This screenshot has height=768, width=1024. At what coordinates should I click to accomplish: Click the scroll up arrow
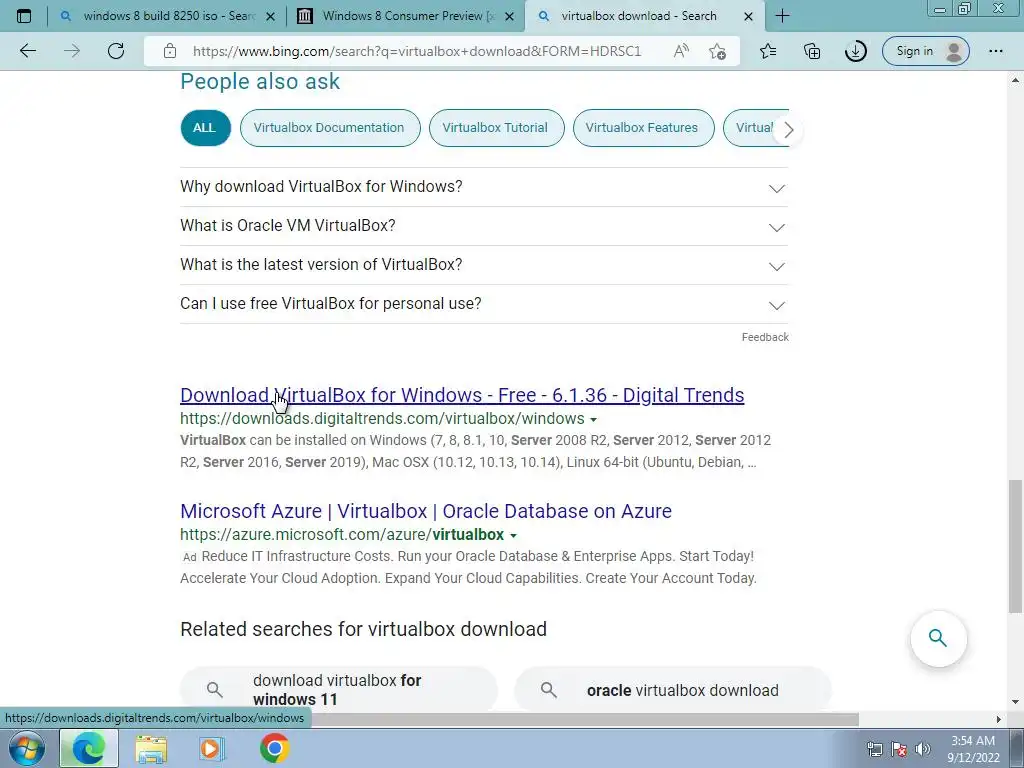point(1015,80)
